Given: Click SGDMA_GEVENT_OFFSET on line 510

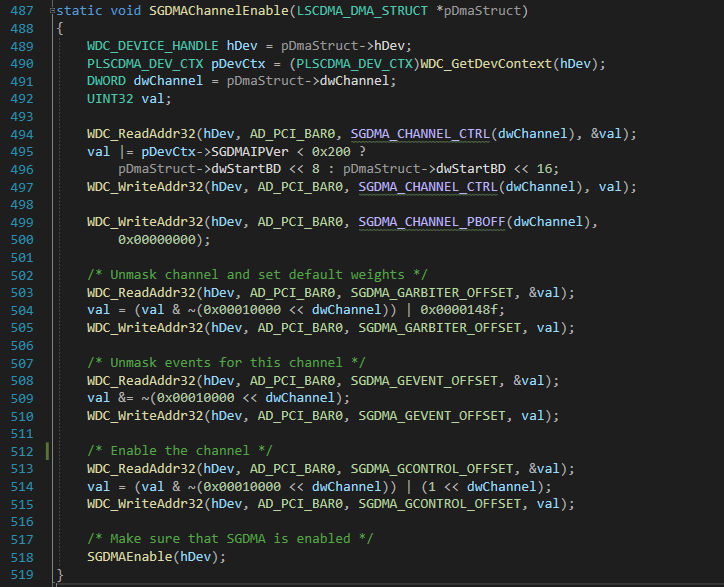Looking at the screenshot, I should [432, 416].
